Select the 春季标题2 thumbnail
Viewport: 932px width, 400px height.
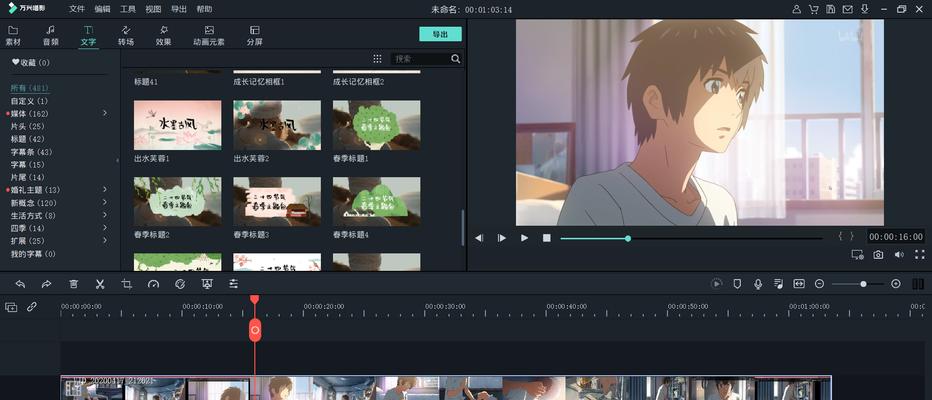click(178, 201)
